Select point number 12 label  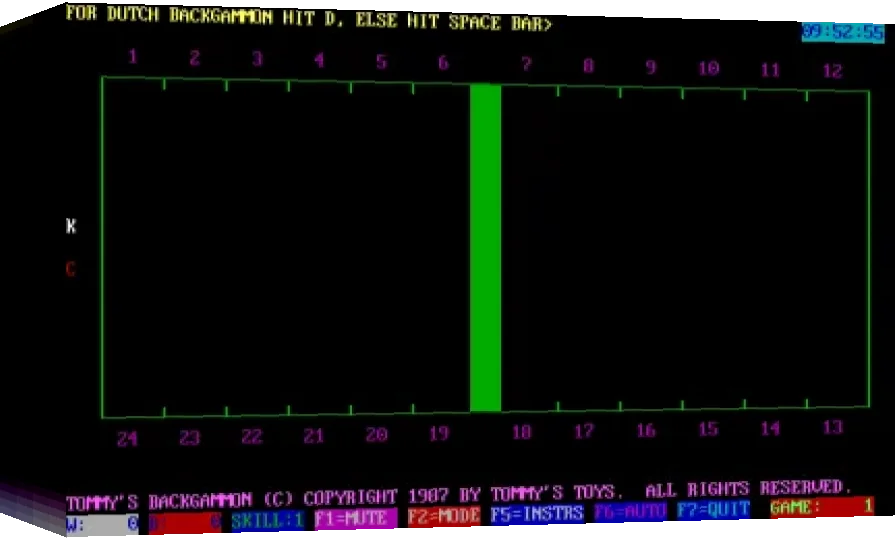(832, 71)
